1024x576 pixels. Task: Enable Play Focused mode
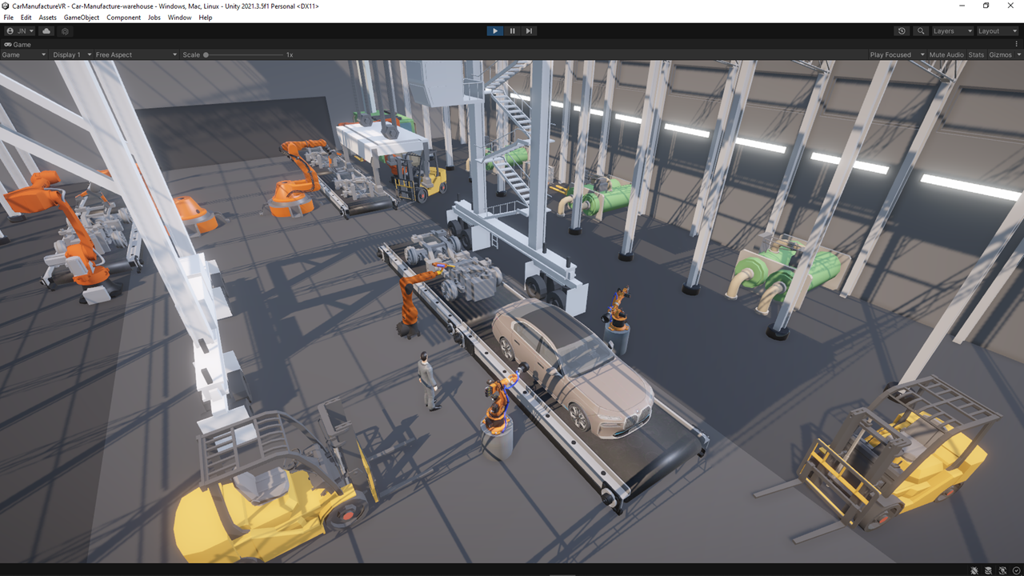891,54
